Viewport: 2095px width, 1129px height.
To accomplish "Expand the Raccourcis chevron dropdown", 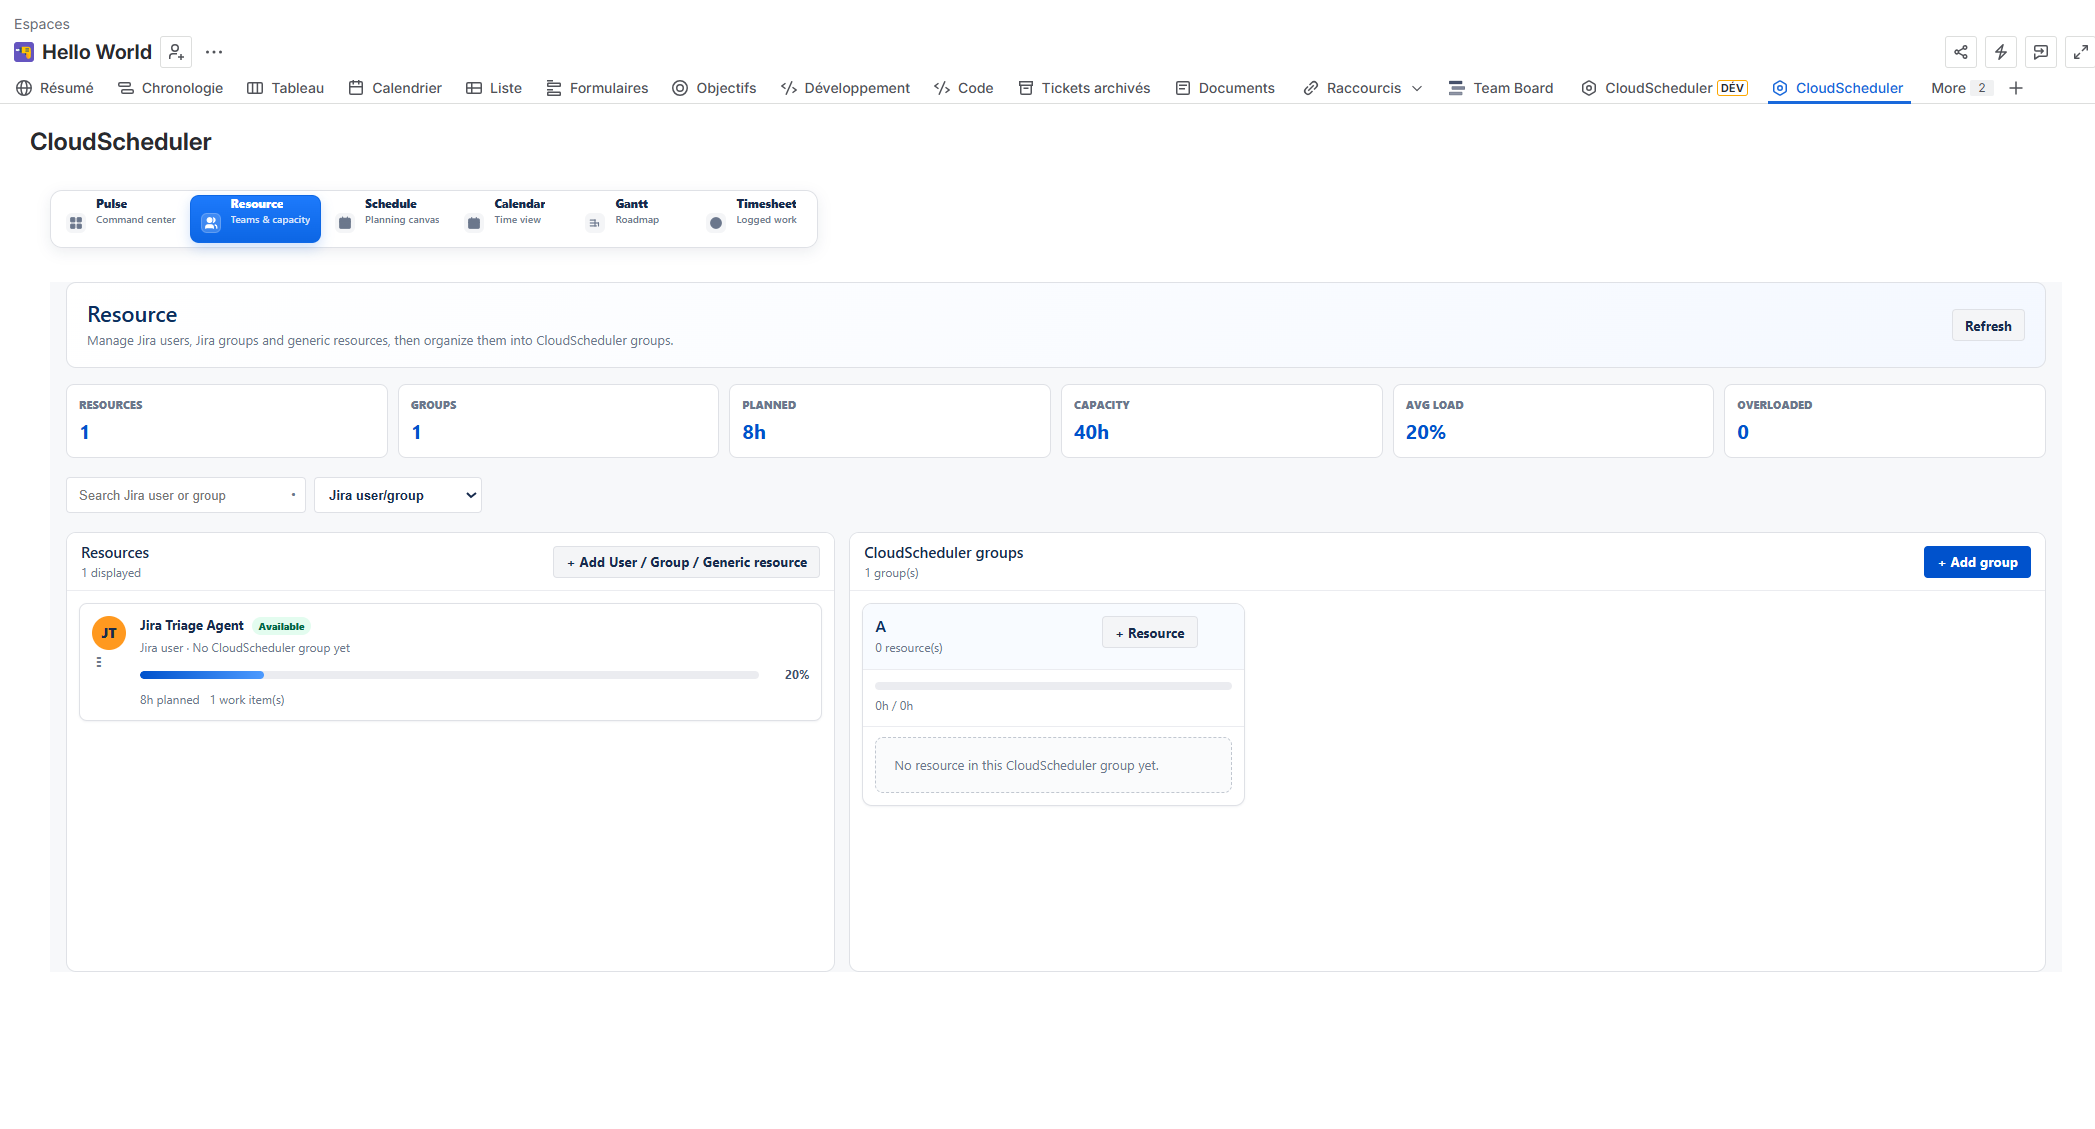I will (1417, 88).
